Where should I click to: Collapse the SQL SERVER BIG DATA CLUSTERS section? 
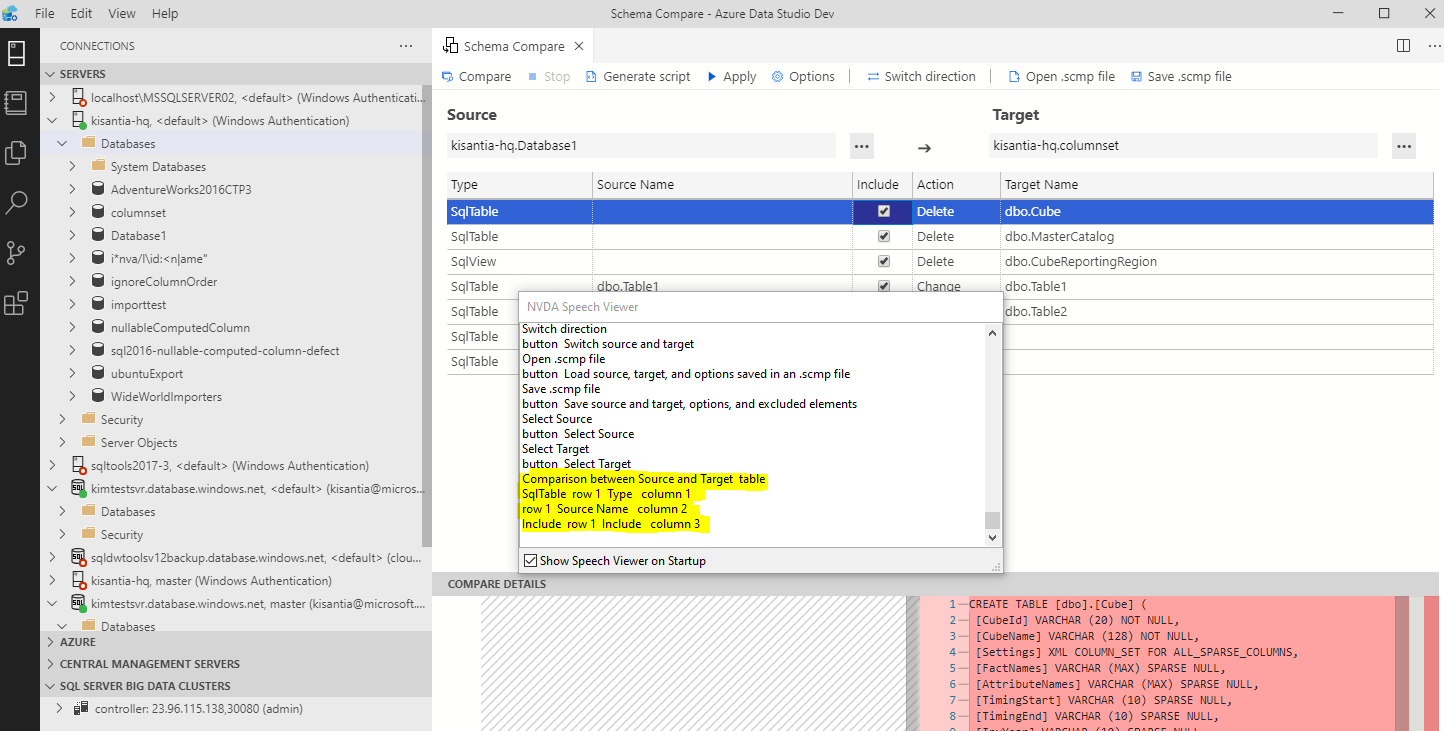coord(49,685)
